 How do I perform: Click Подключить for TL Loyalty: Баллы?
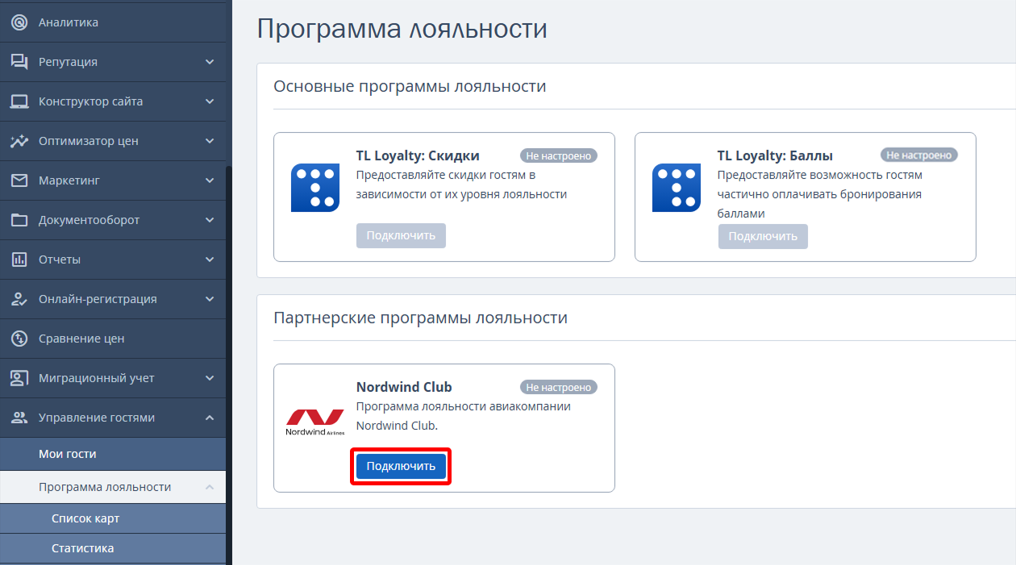tap(763, 236)
